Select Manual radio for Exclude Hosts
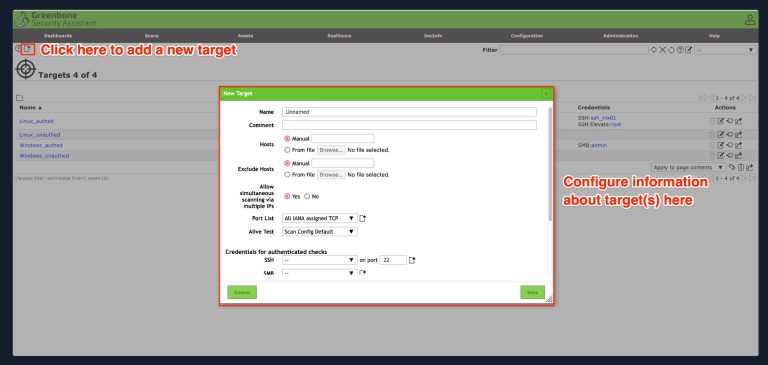 click(287, 163)
